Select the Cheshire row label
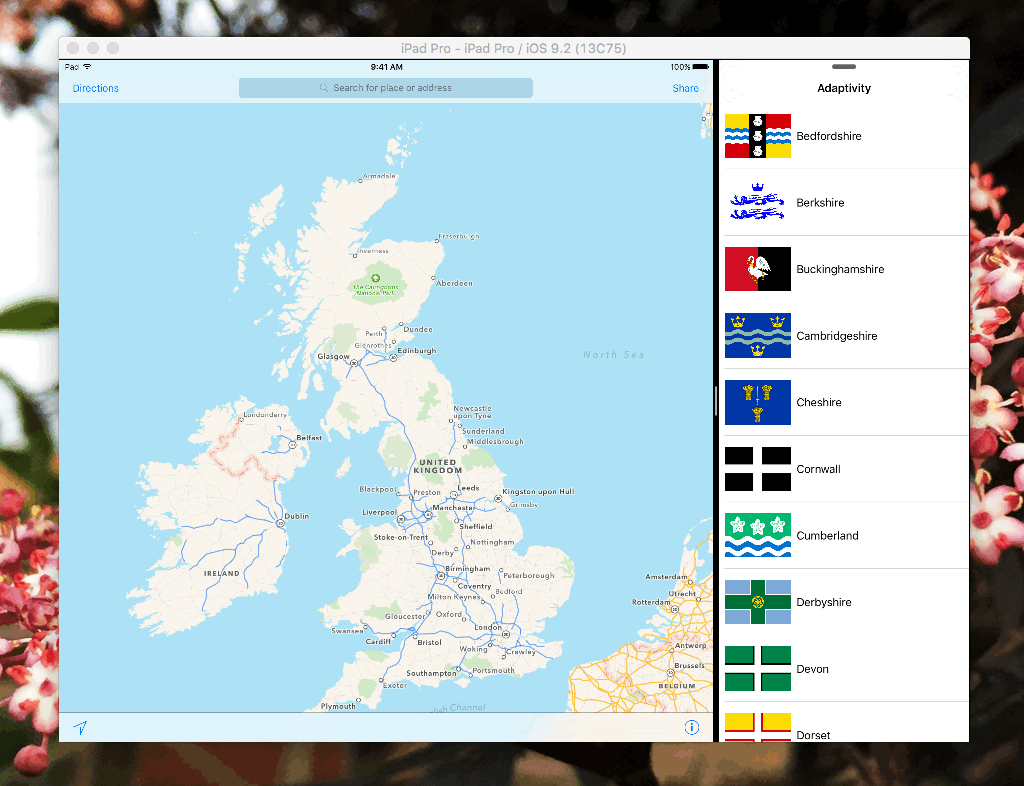Image resolution: width=1024 pixels, height=786 pixels. pyautogui.click(x=819, y=402)
